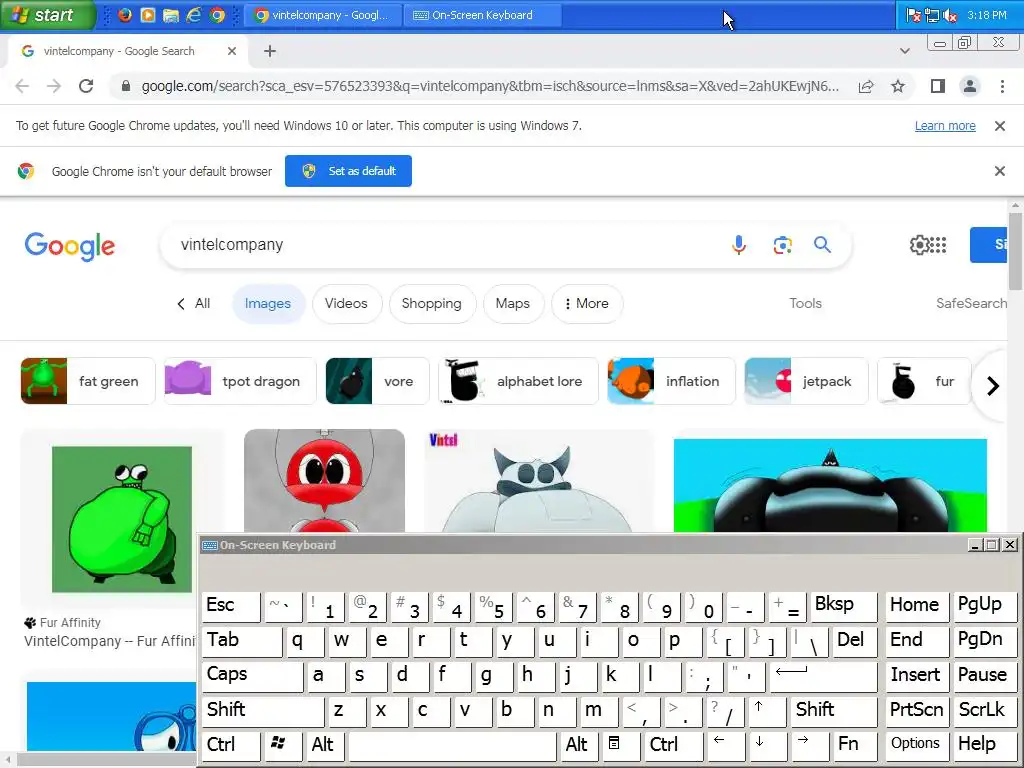Screen dimensions: 1024x768
Task: Open the Chrome profile avatar
Action: point(970,86)
